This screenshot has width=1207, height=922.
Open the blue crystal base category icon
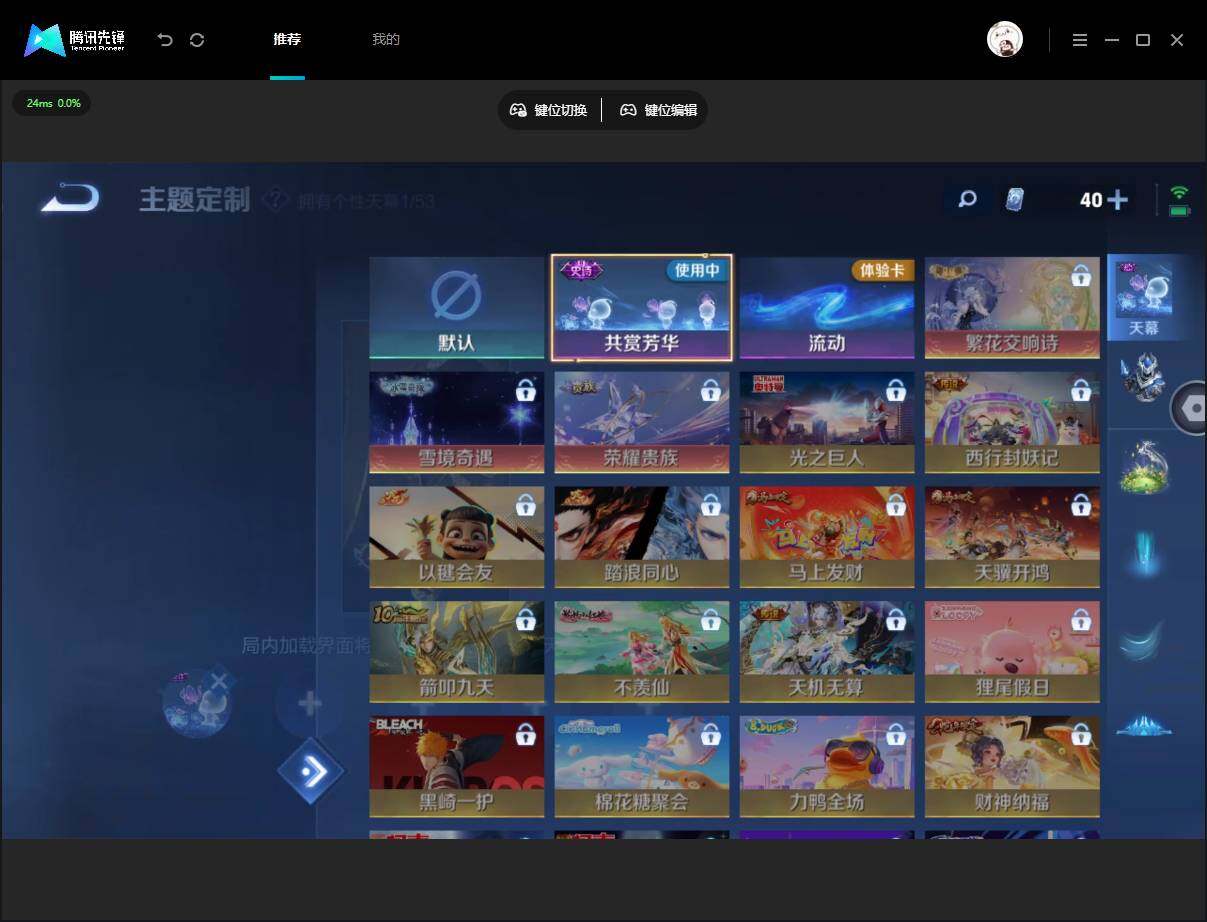[x=1143, y=725]
